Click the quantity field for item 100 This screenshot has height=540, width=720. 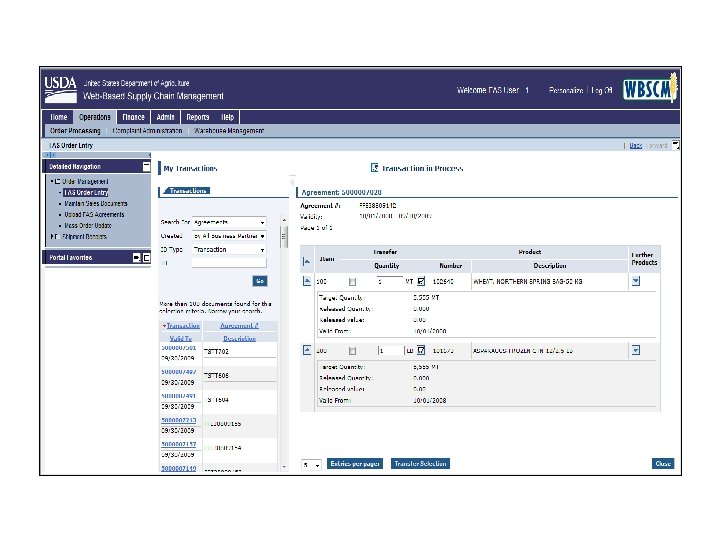390,281
